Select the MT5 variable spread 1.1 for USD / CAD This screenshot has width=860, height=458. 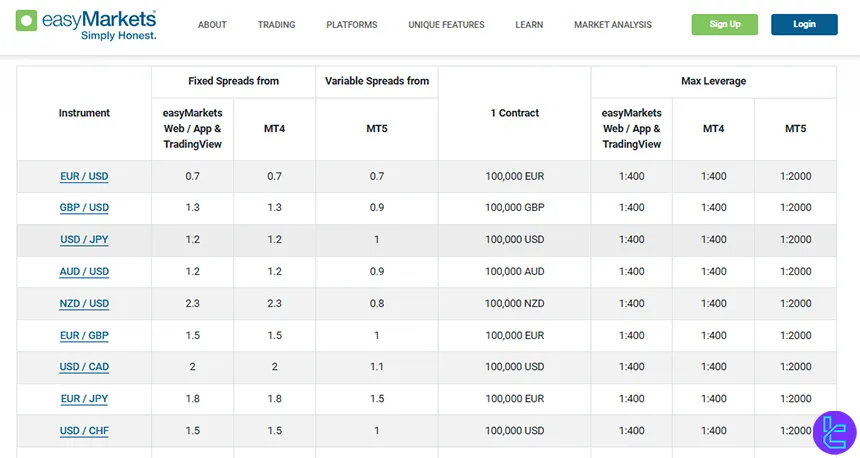point(377,367)
